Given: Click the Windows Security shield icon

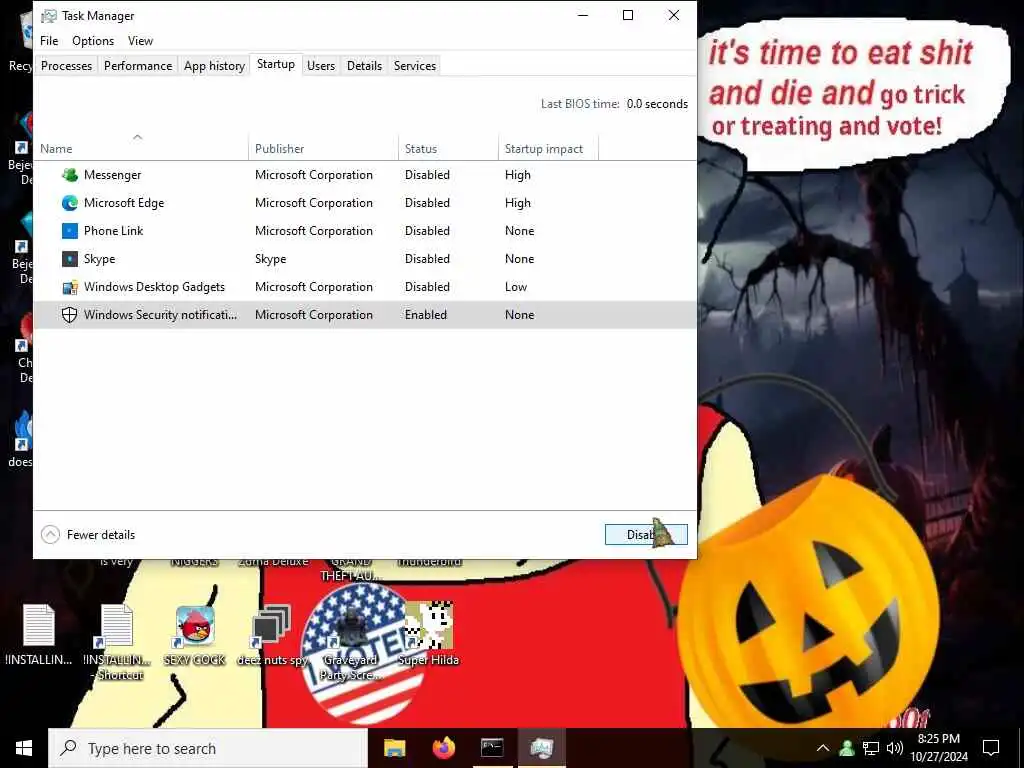Looking at the screenshot, I should pos(69,315).
